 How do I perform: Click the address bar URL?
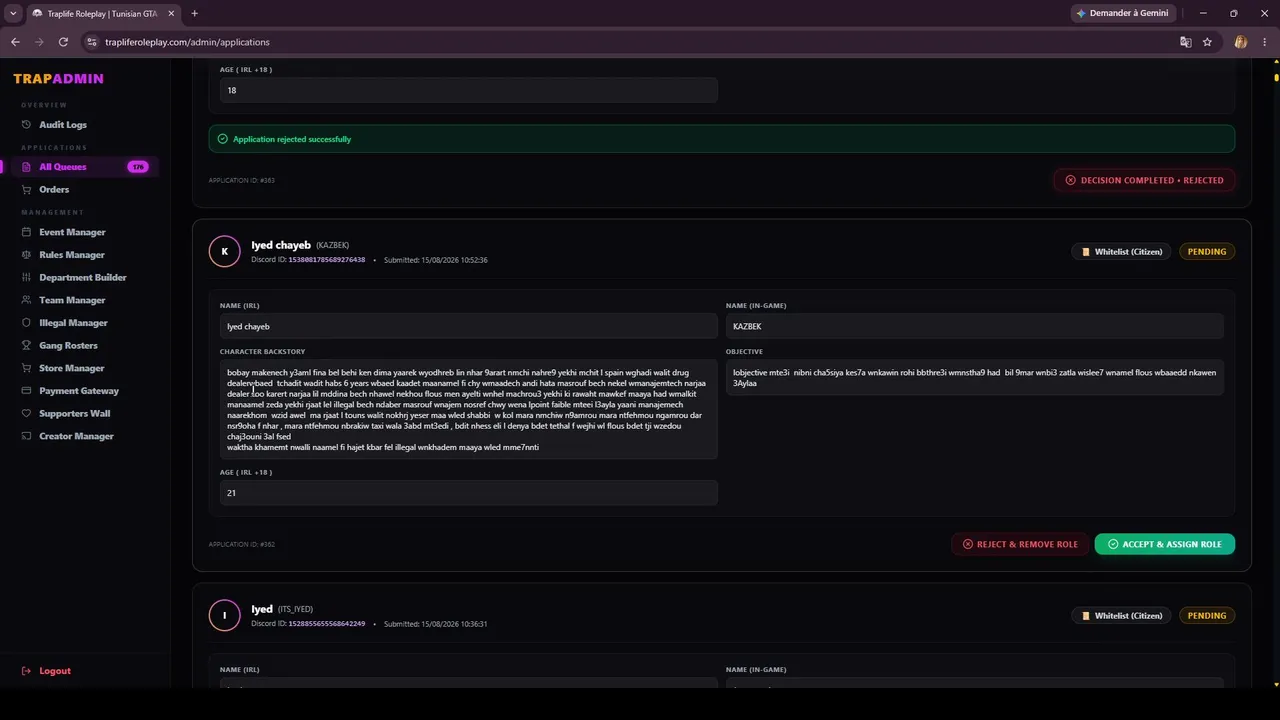(187, 42)
